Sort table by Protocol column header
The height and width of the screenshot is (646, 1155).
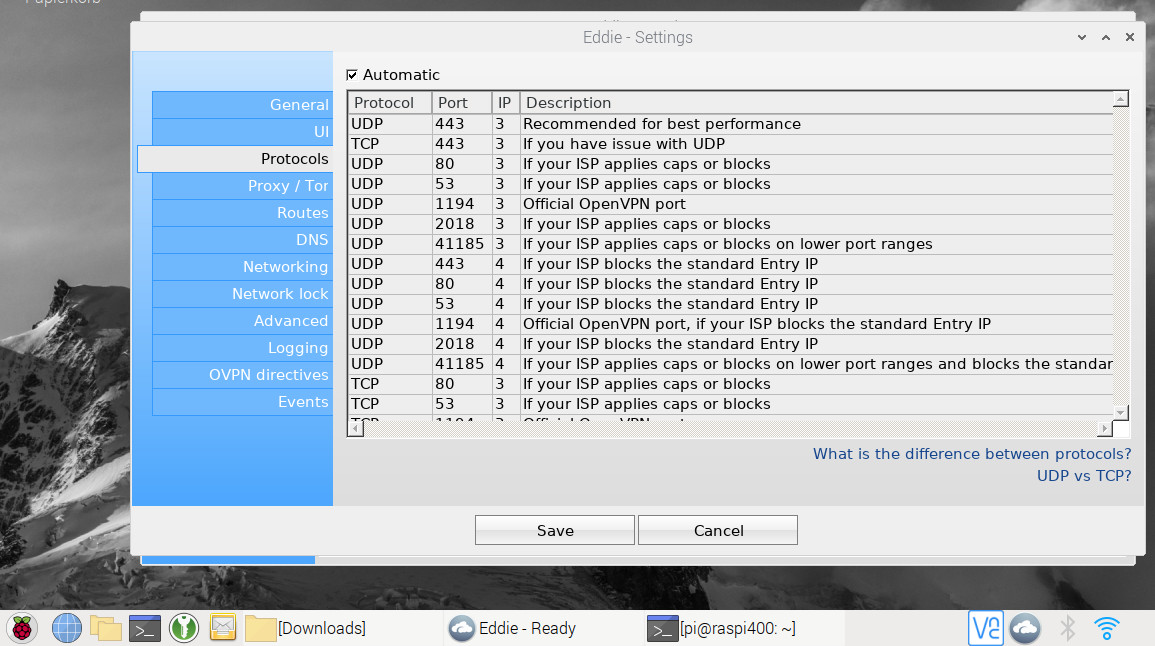pos(390,102)
